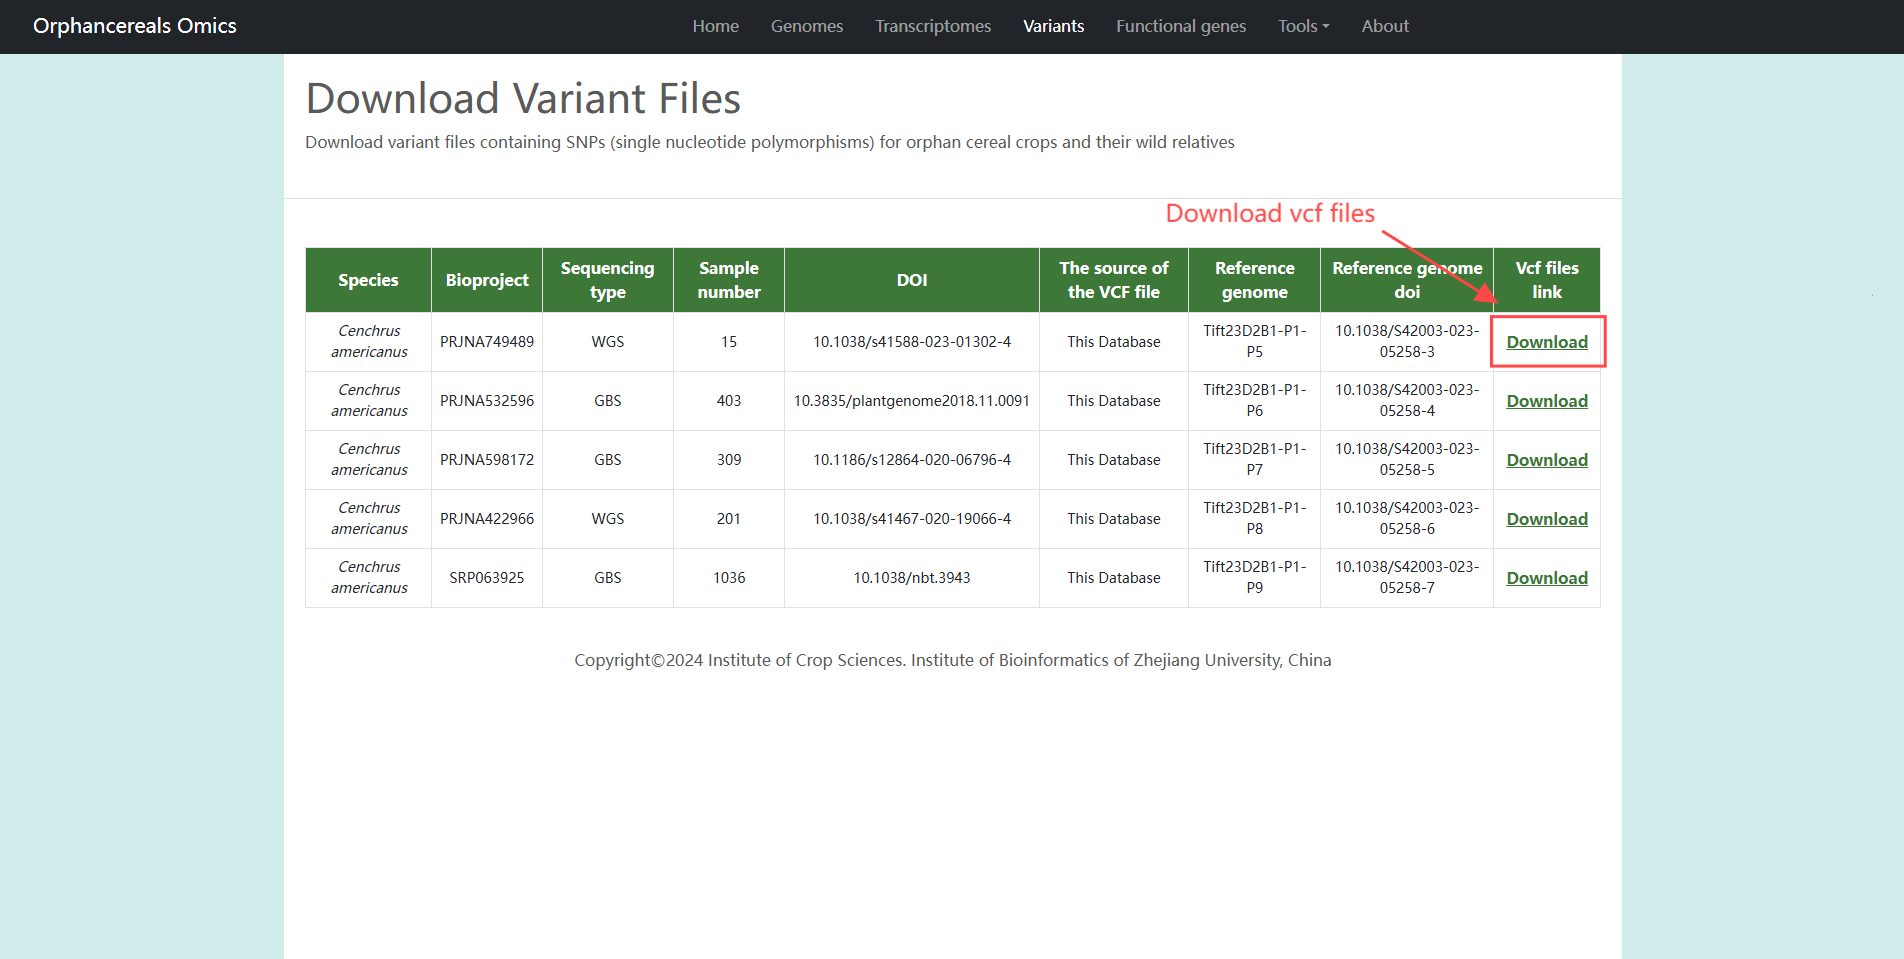Open the Genomes navigation item
The height and width of the screenshot is (959, 1904).
(x=806, y=26)
